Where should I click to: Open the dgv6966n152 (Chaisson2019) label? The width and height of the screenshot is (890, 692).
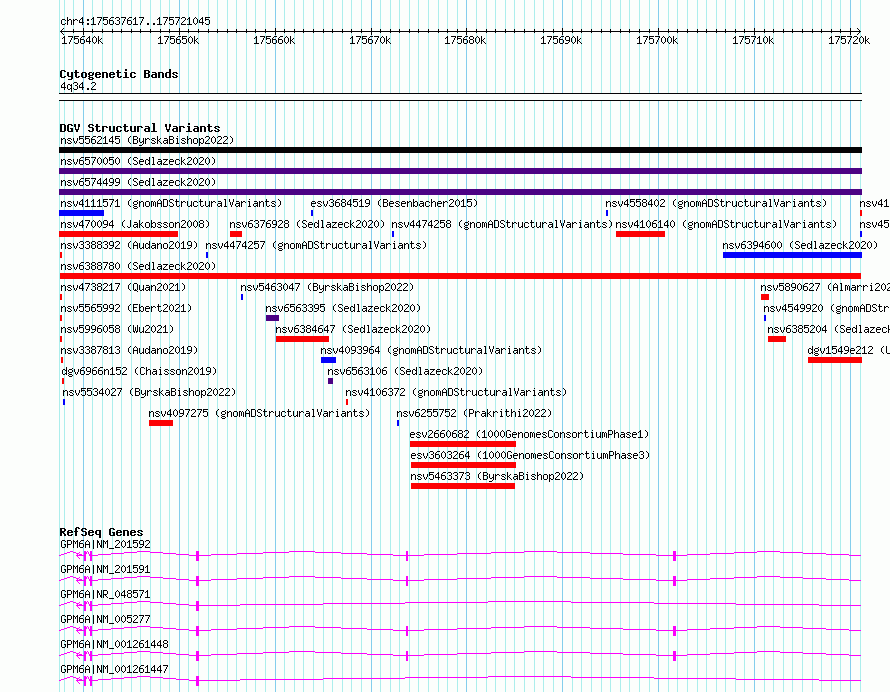139,371
